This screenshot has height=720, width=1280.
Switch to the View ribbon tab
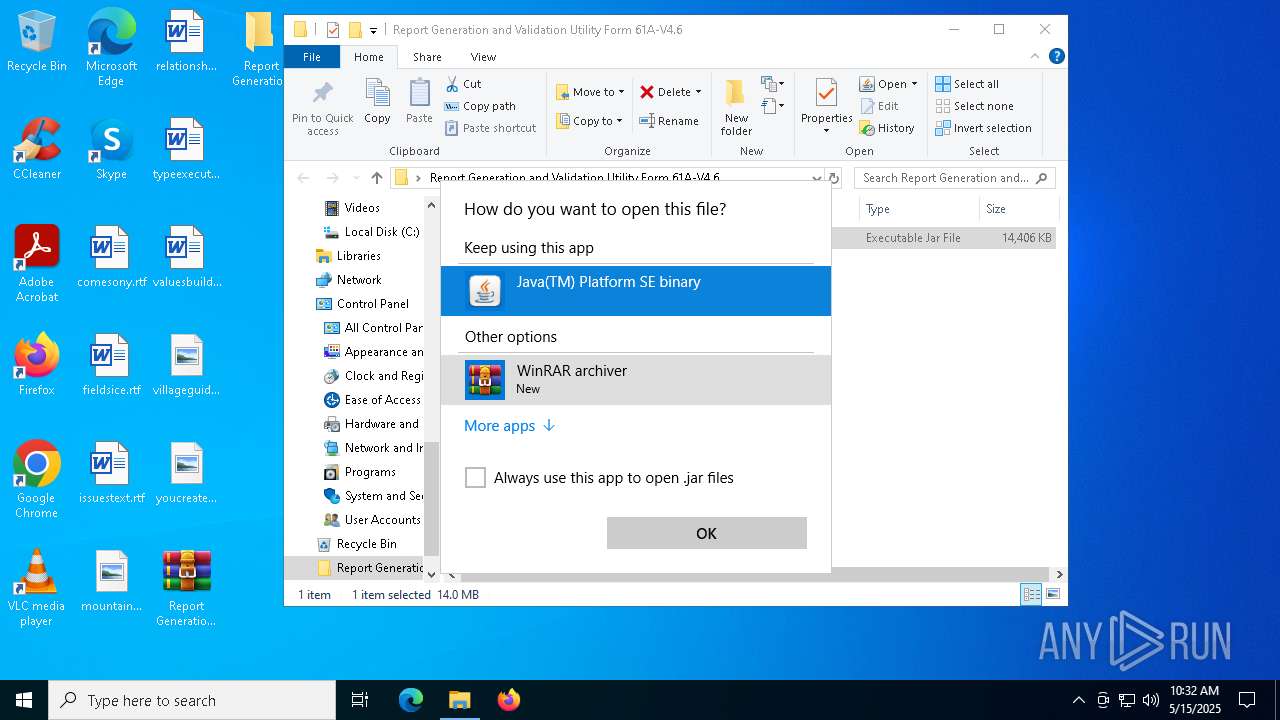483,57
